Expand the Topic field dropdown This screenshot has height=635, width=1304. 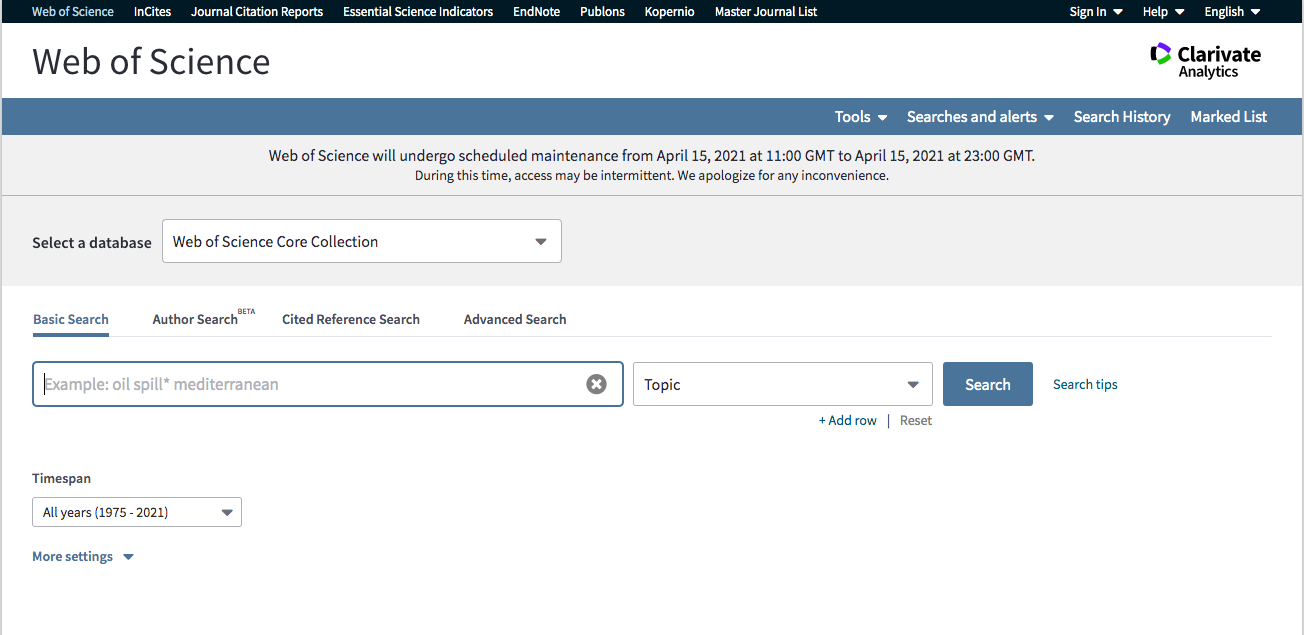pyautogui.click(x=783, y=384)
